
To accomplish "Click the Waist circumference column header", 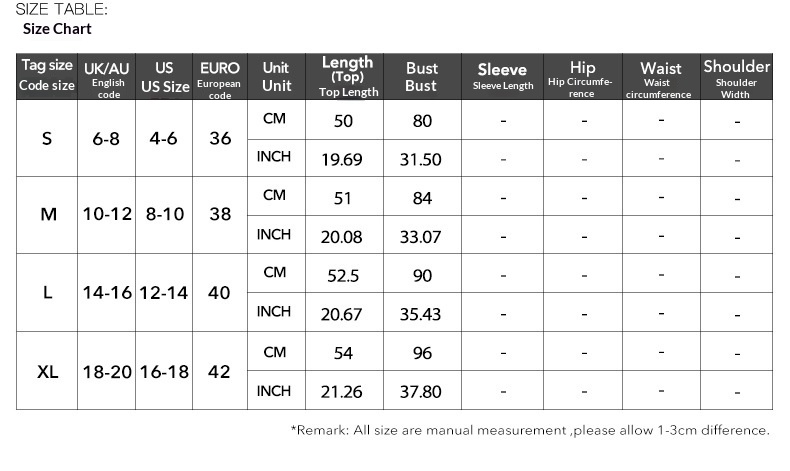I will 660,78.
